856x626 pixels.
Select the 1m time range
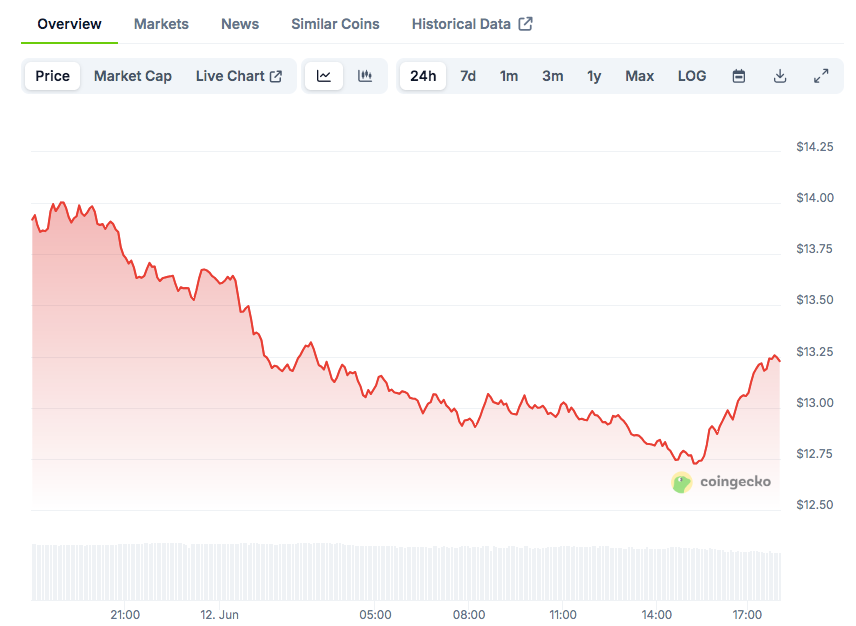tap(509, 76)
